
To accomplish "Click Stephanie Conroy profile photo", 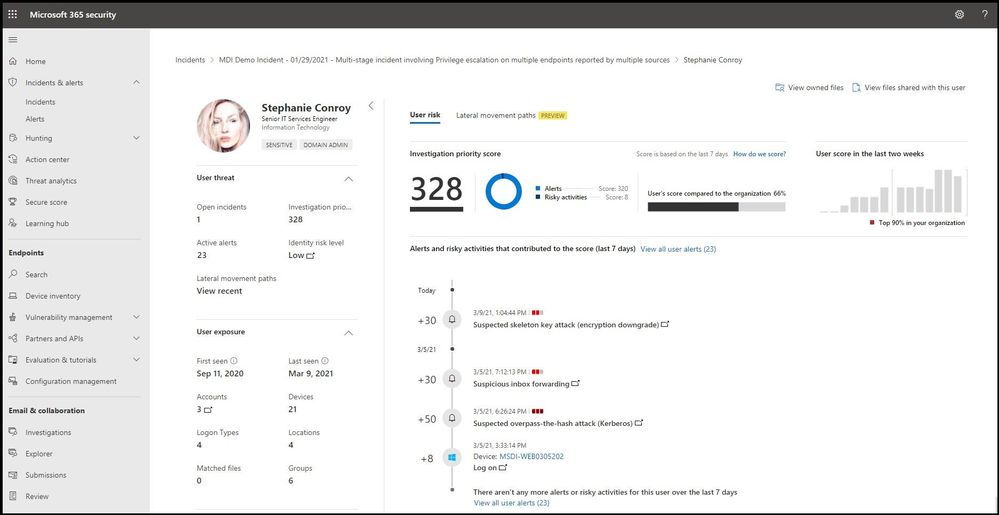I will click(x=223, y=126).
